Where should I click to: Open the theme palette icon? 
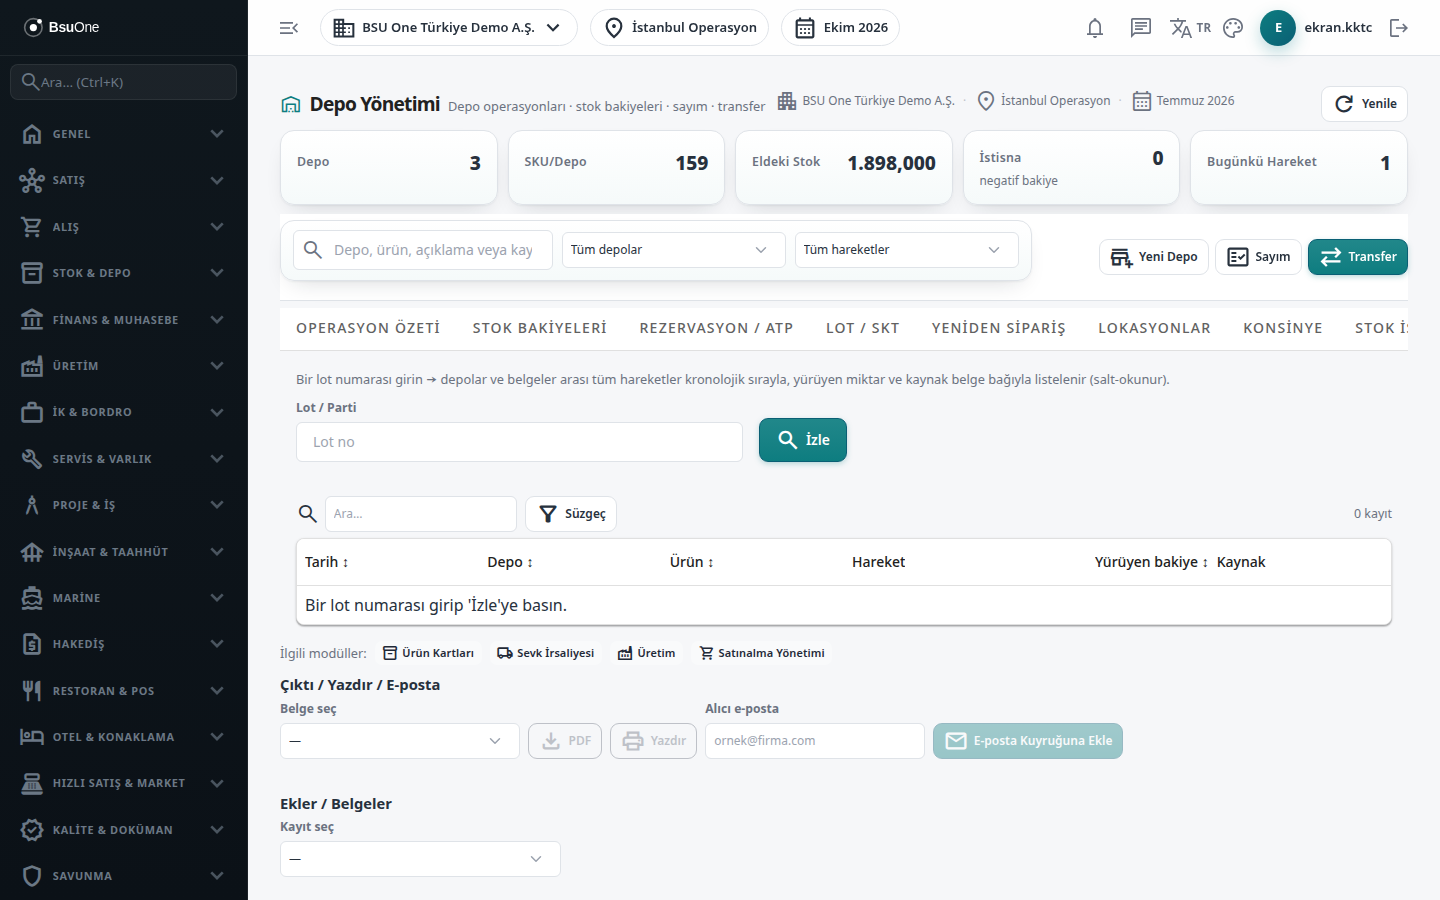point(1233,28)
